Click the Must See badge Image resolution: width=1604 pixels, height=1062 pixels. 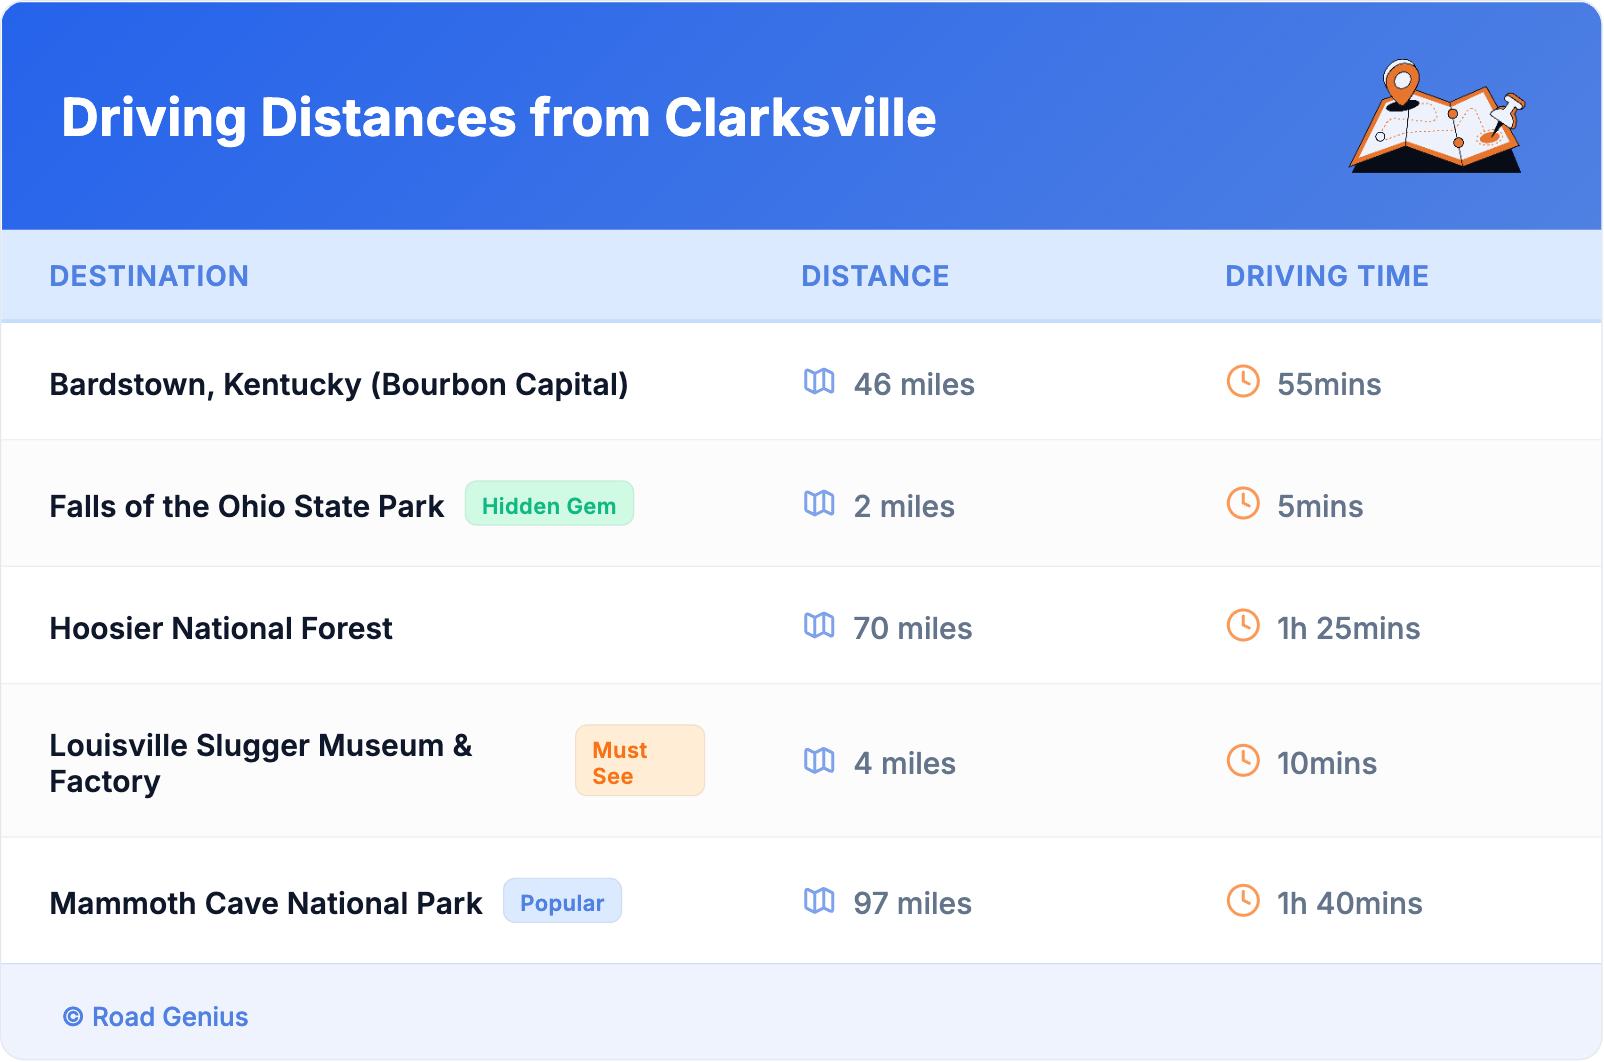[639, 761]
